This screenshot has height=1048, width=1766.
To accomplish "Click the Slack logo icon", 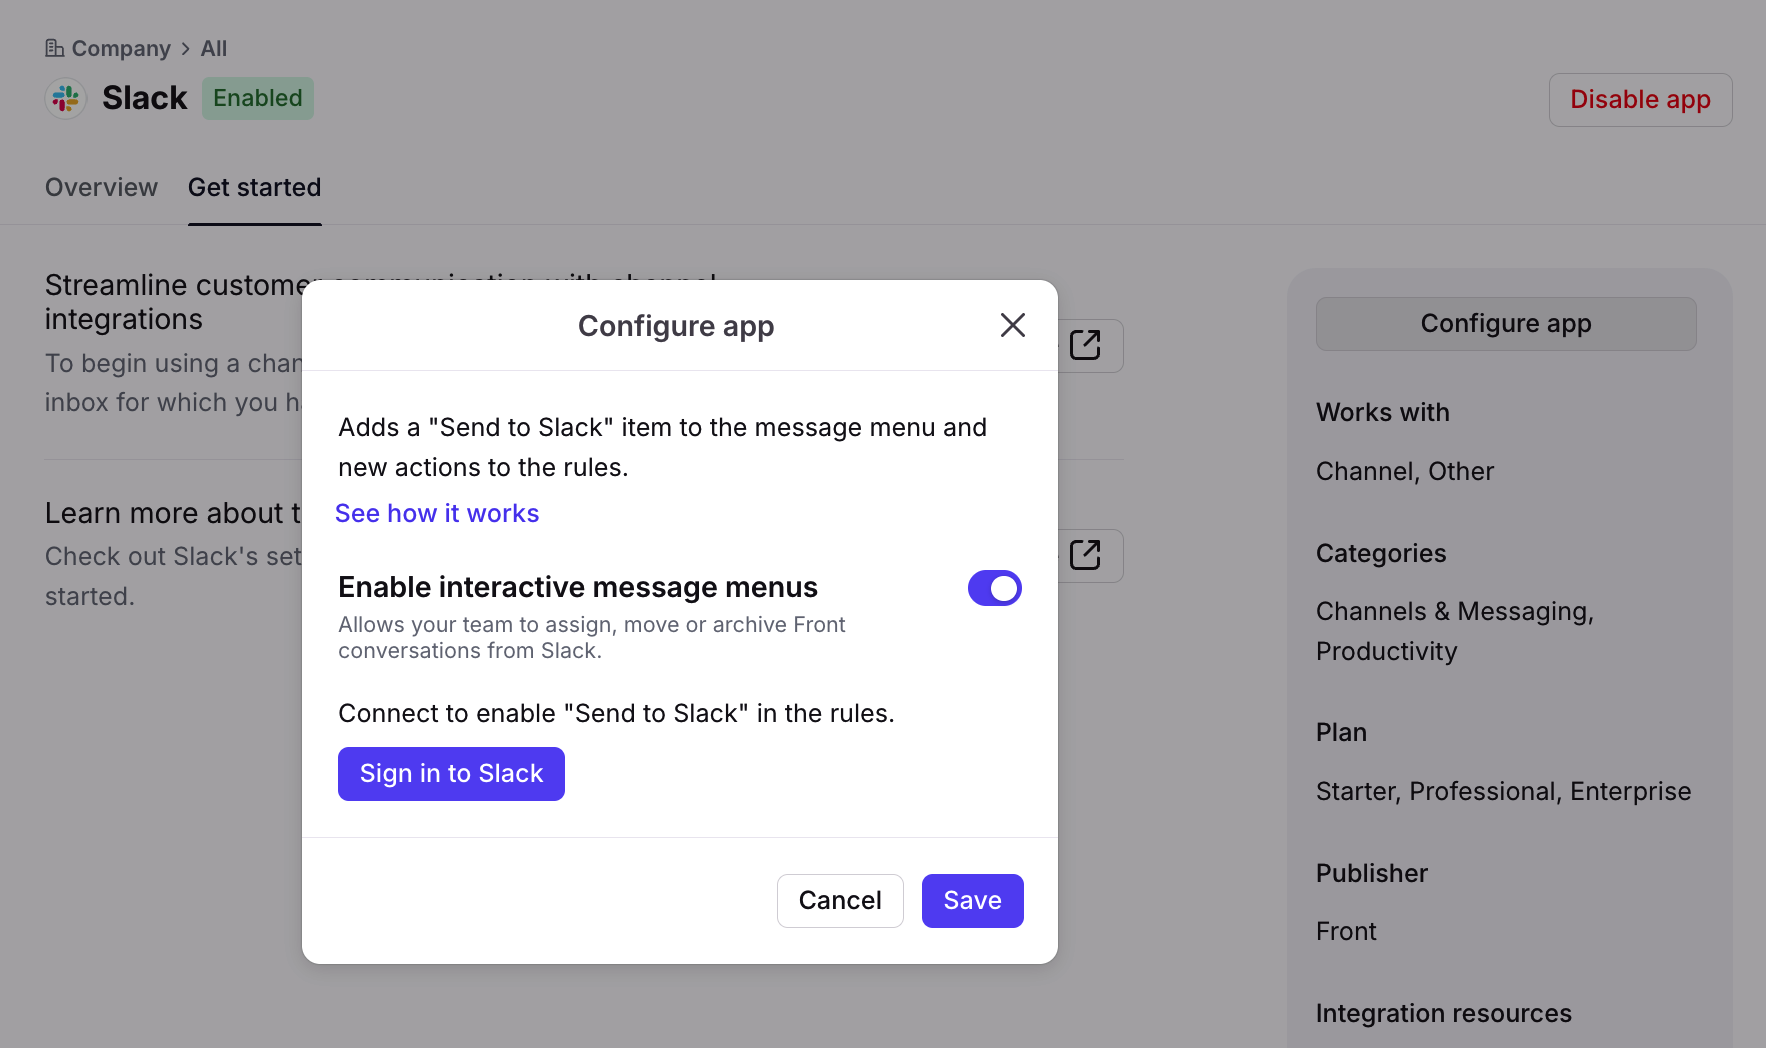I will [66, 98].
